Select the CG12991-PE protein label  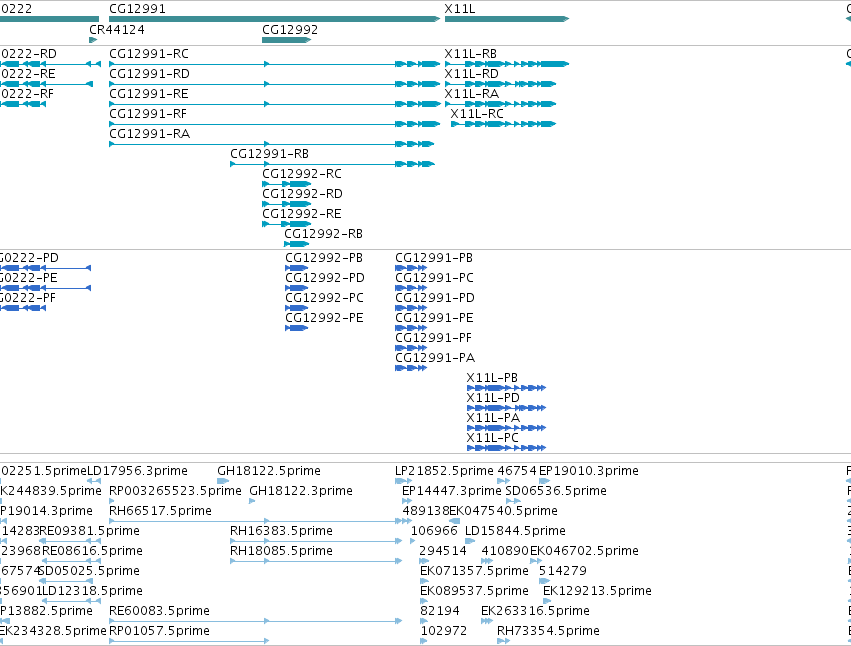[x=434, y=318]
